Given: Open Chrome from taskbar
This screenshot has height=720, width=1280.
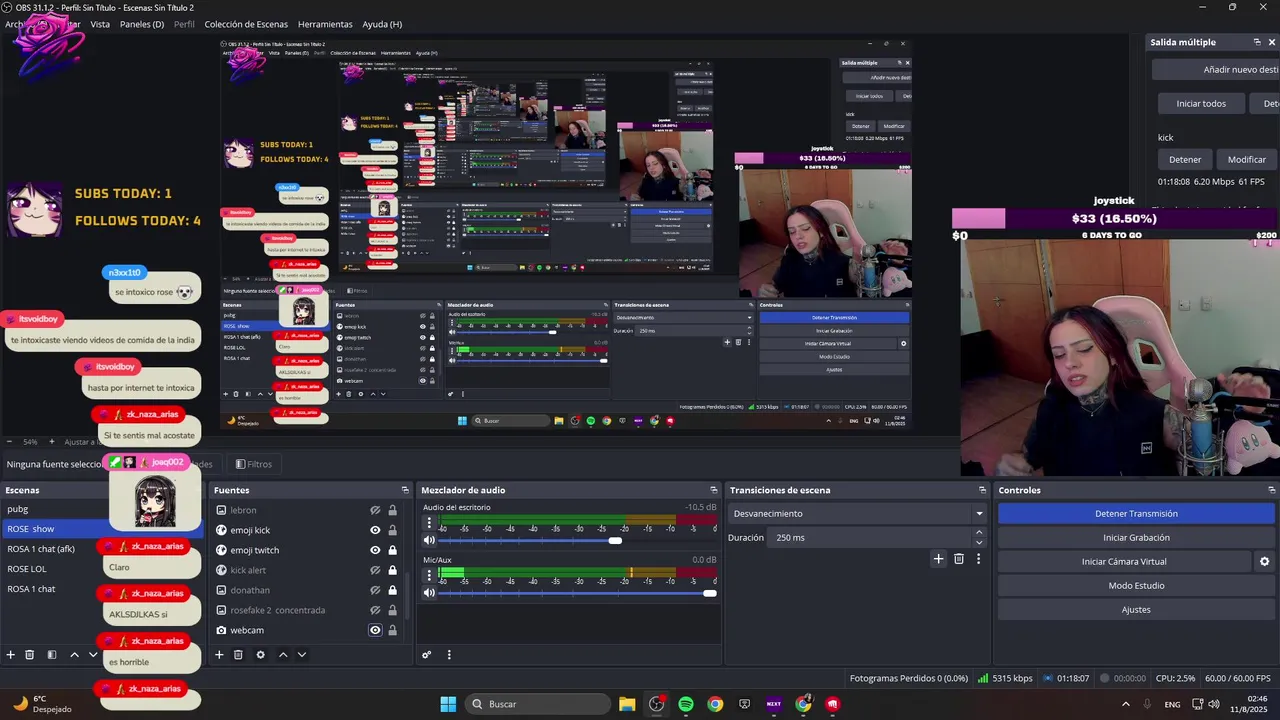Looking at the screenshot, I should coord(715,704).
